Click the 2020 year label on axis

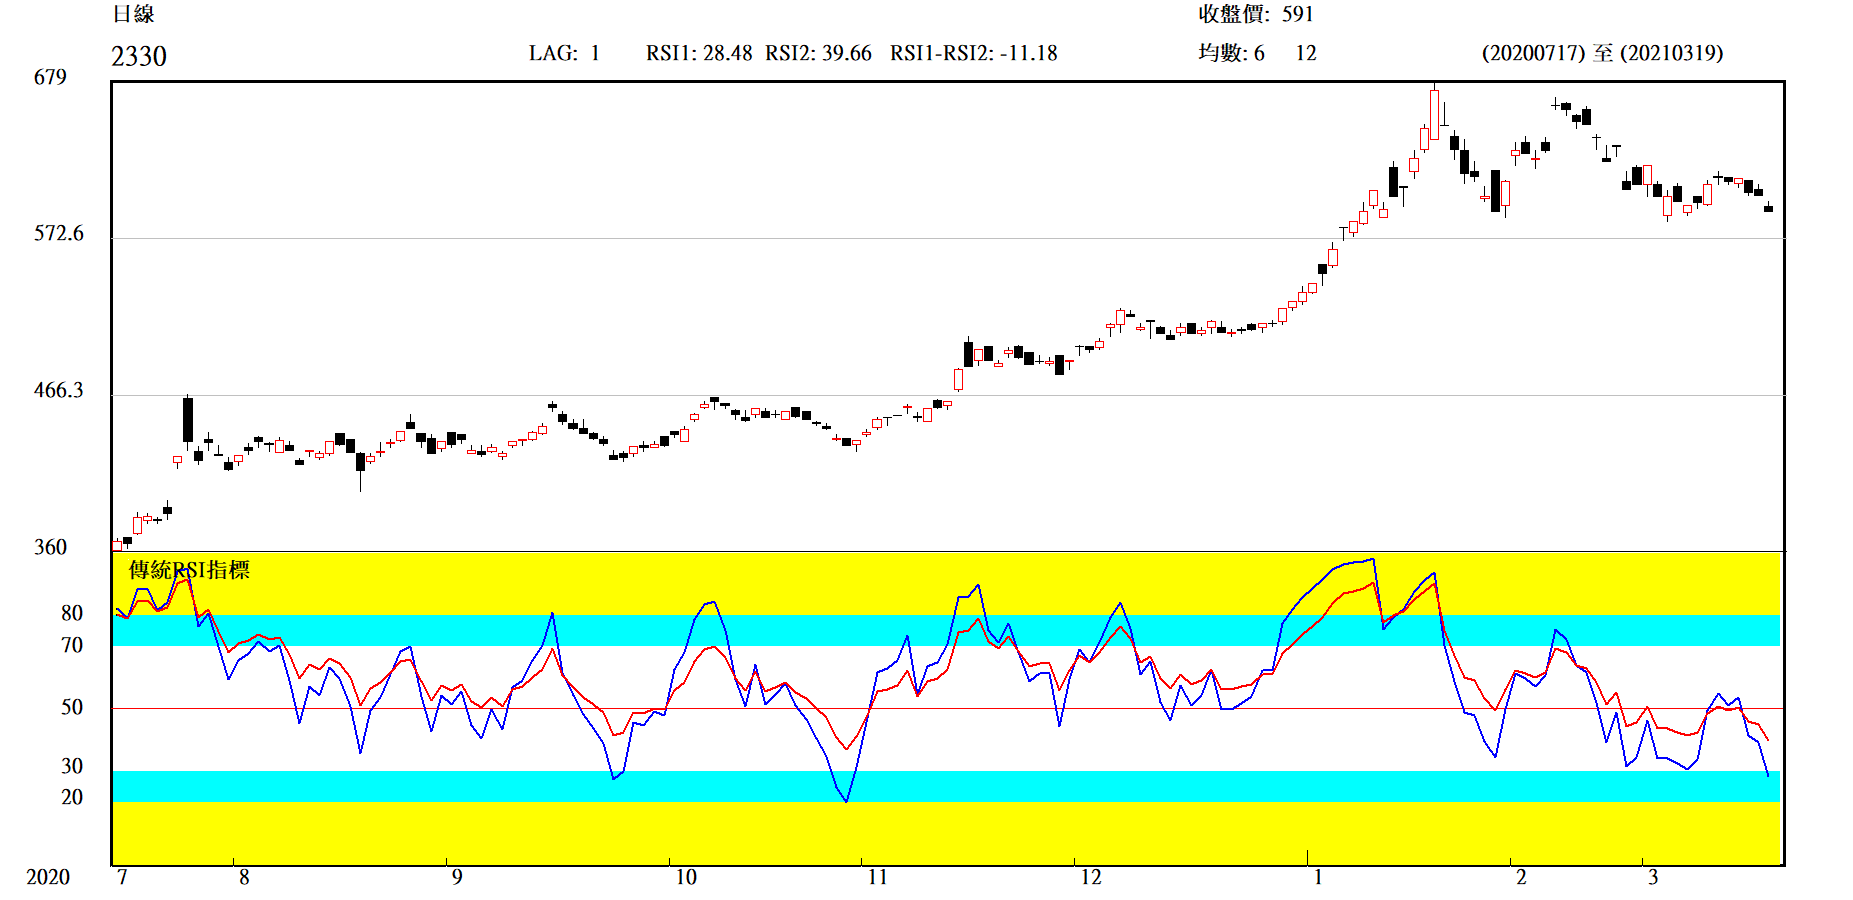48,877
